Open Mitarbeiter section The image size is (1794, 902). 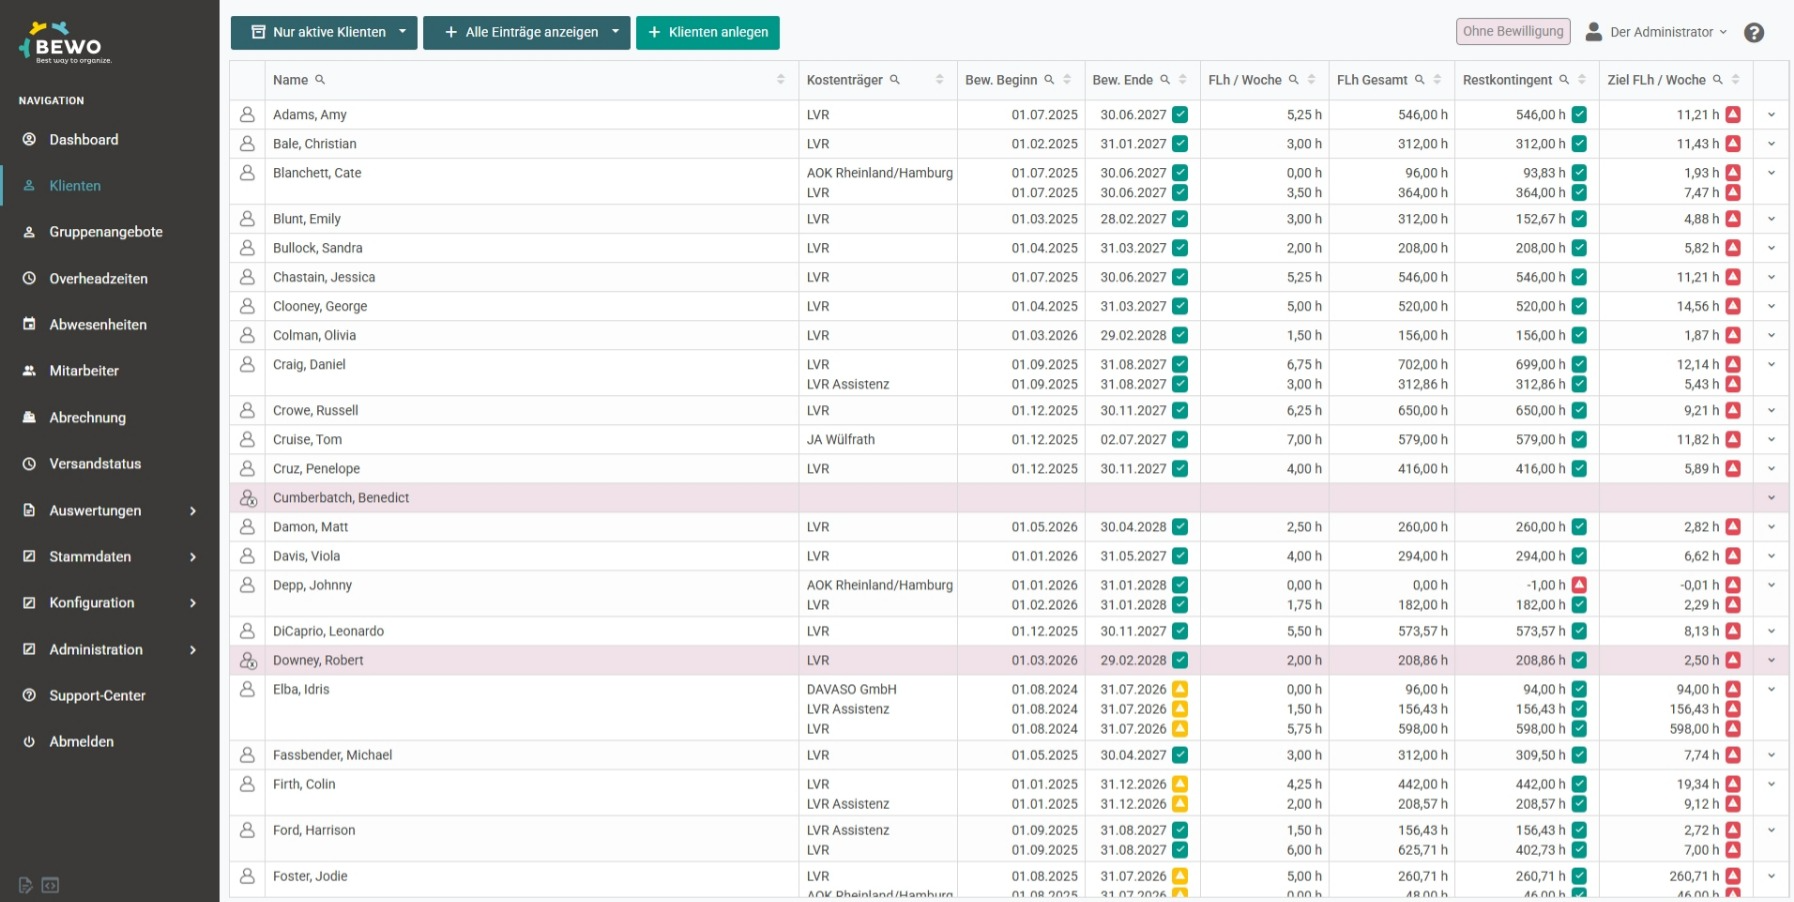point(84,371)
